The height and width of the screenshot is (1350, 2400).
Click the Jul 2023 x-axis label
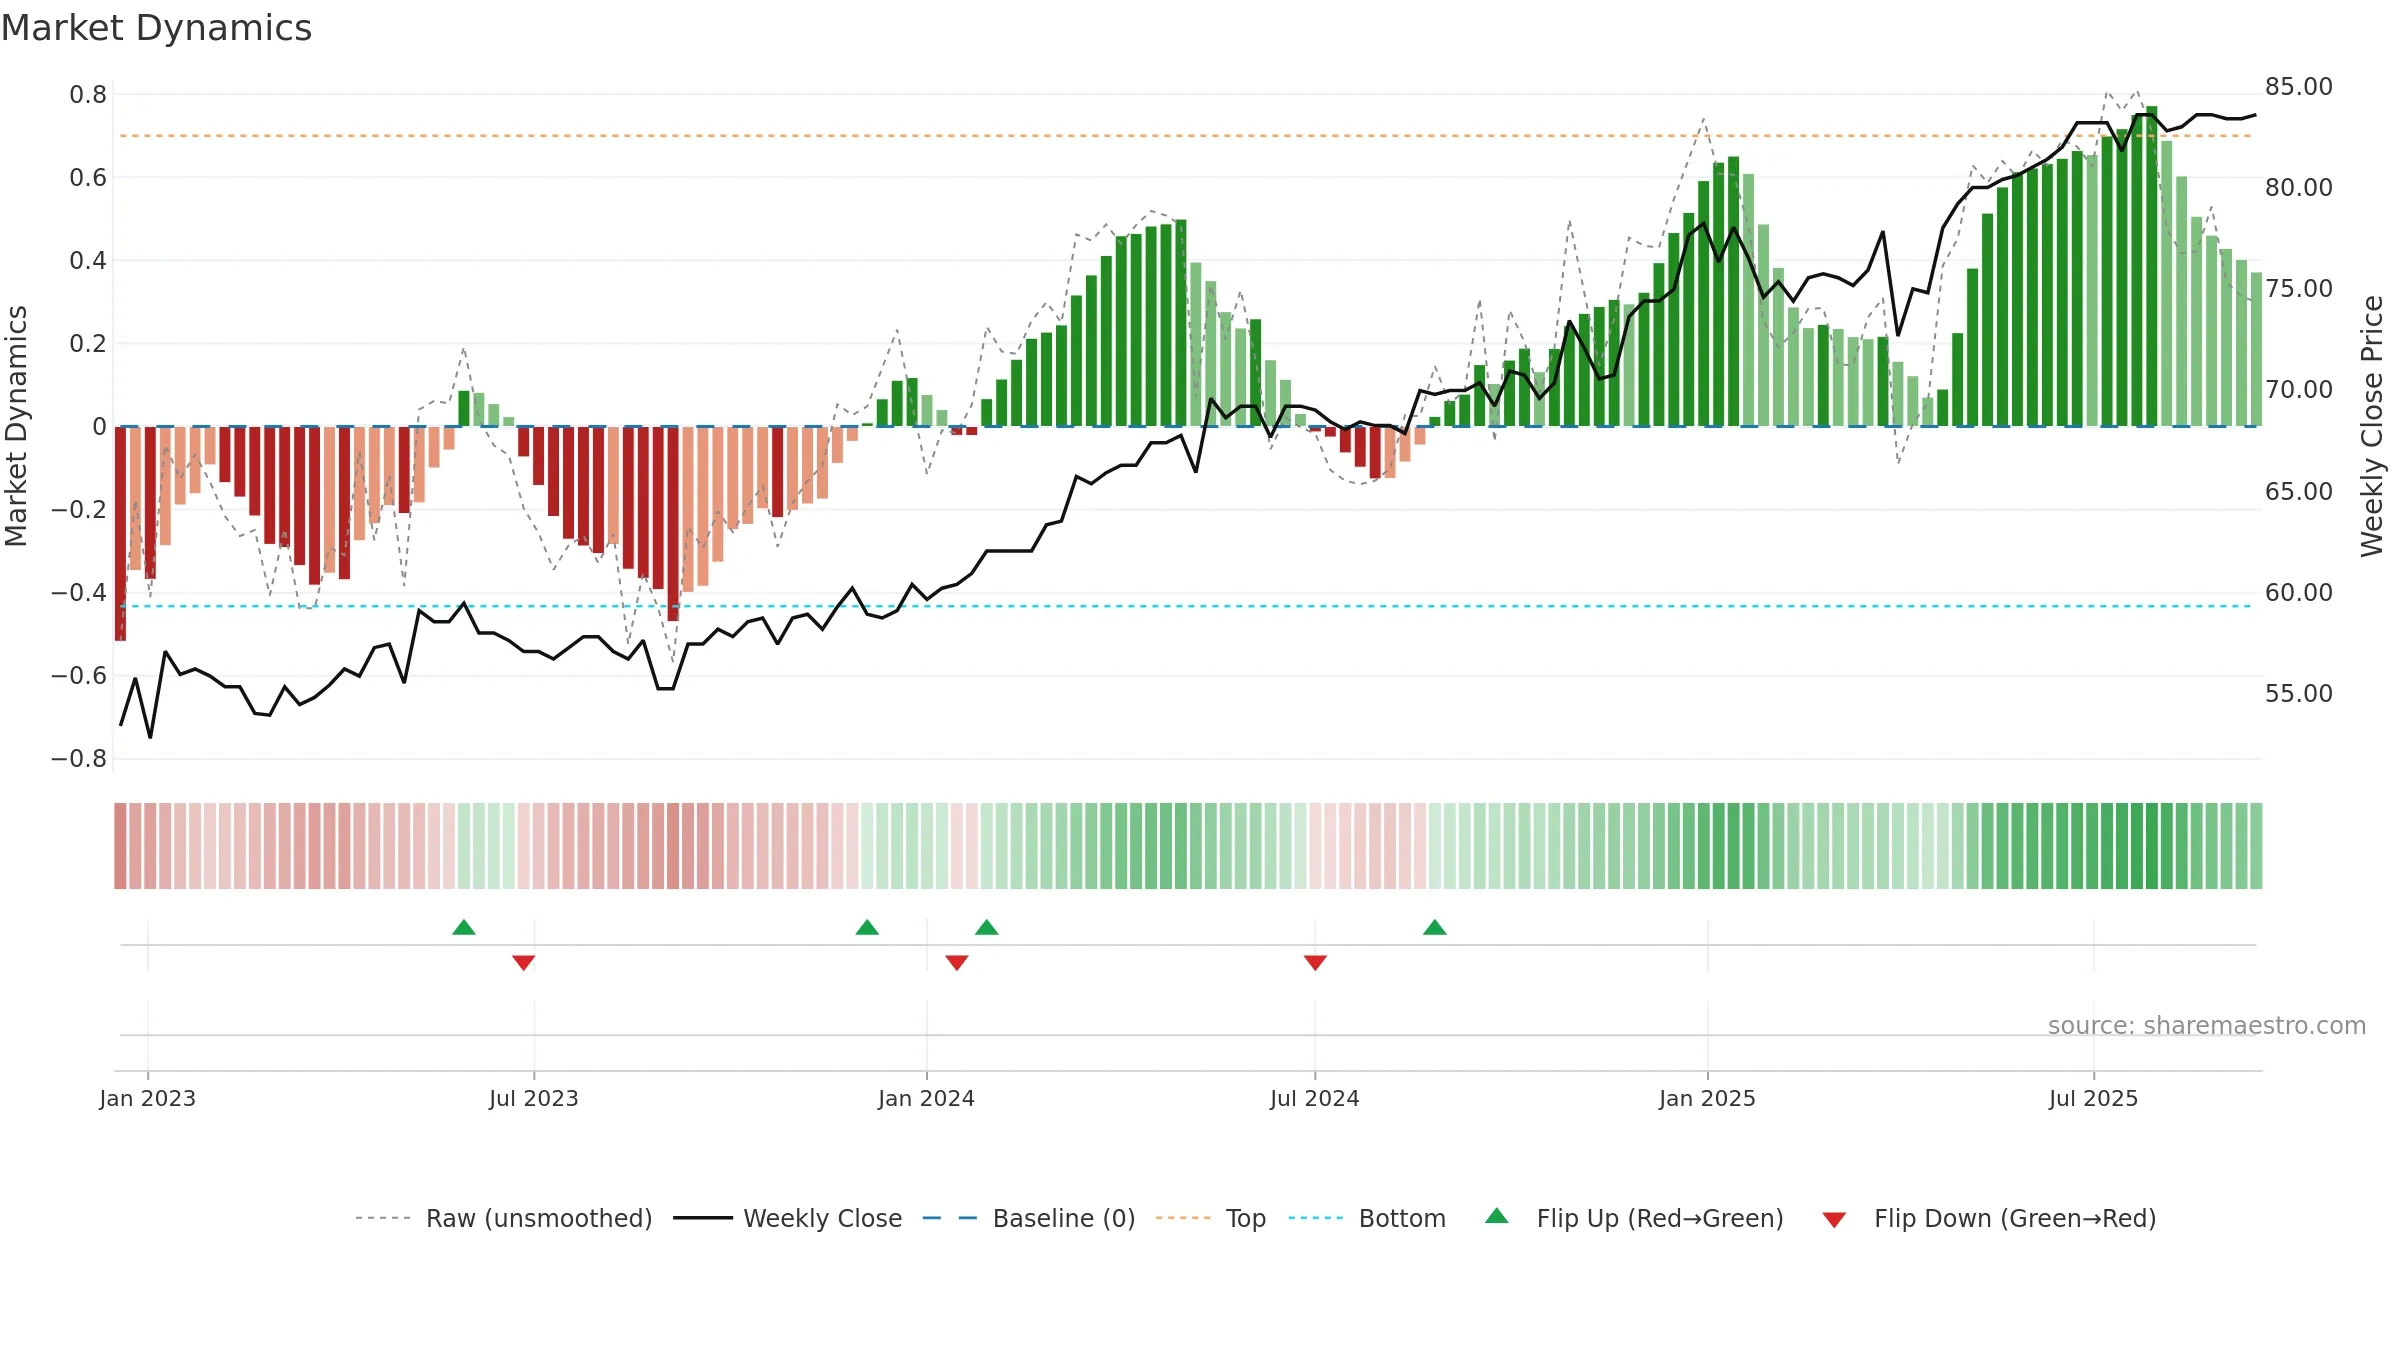(x=534, y=1098)
